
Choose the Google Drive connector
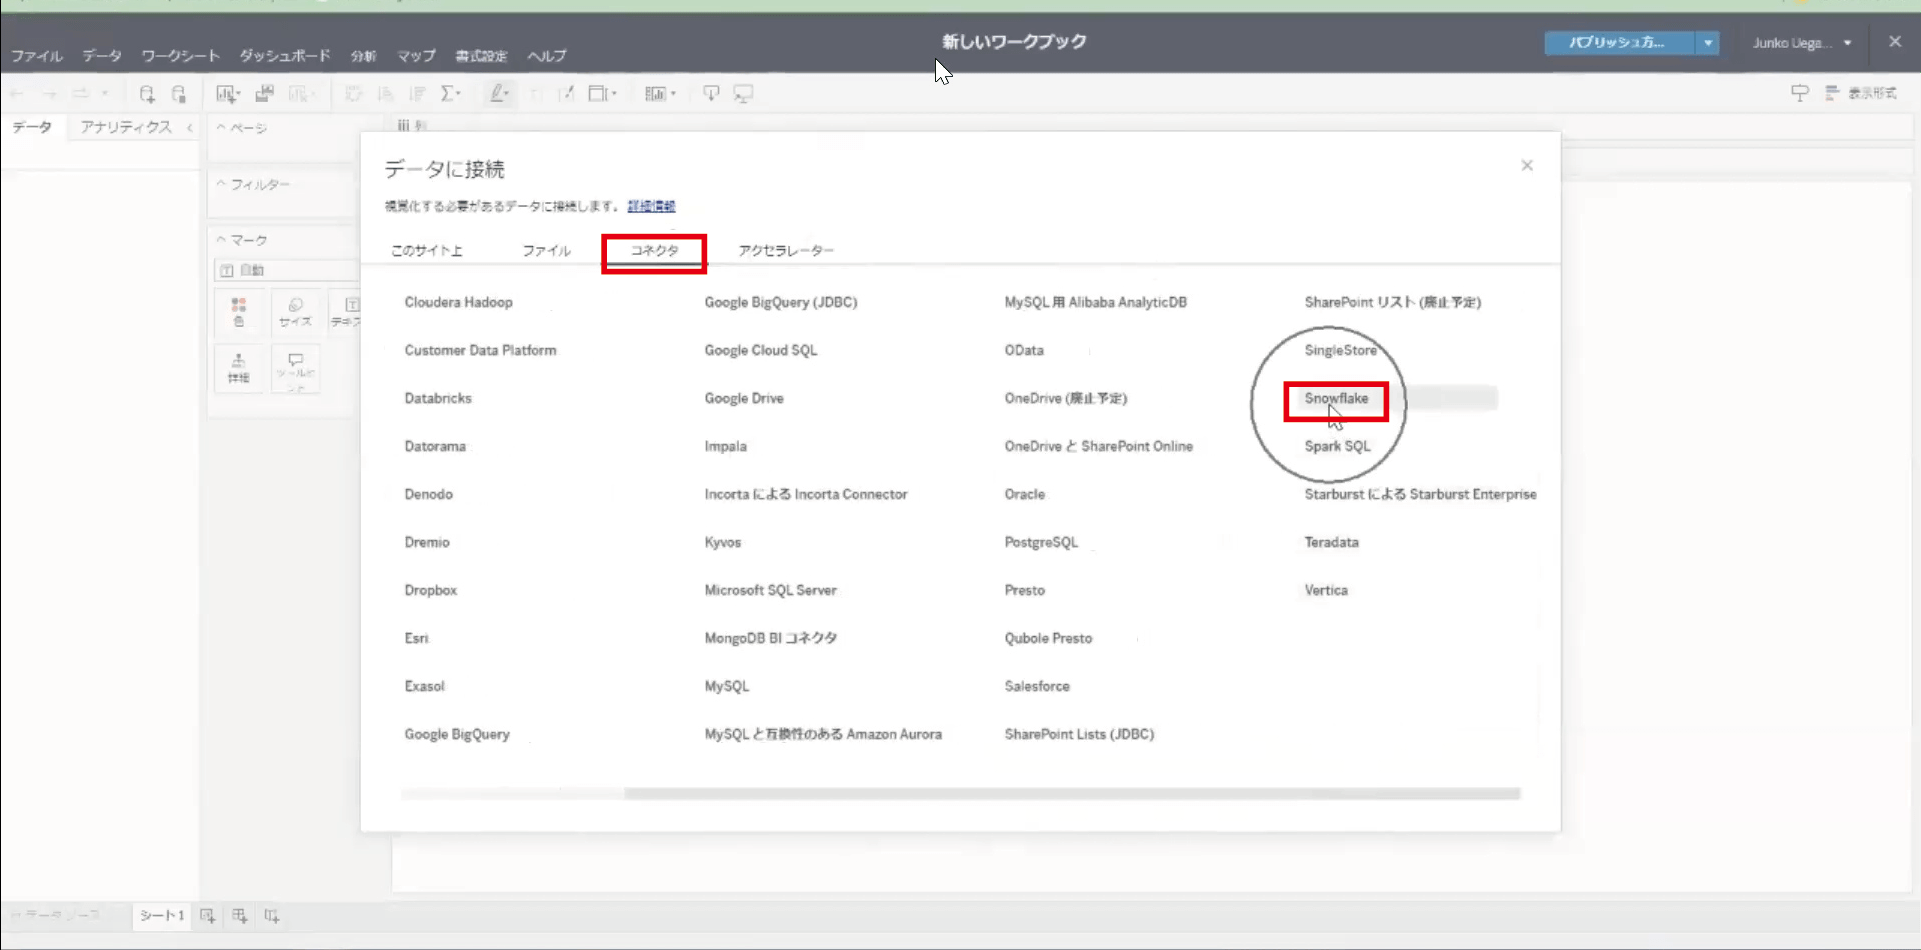pyautogui.click(x=744, y=399)
